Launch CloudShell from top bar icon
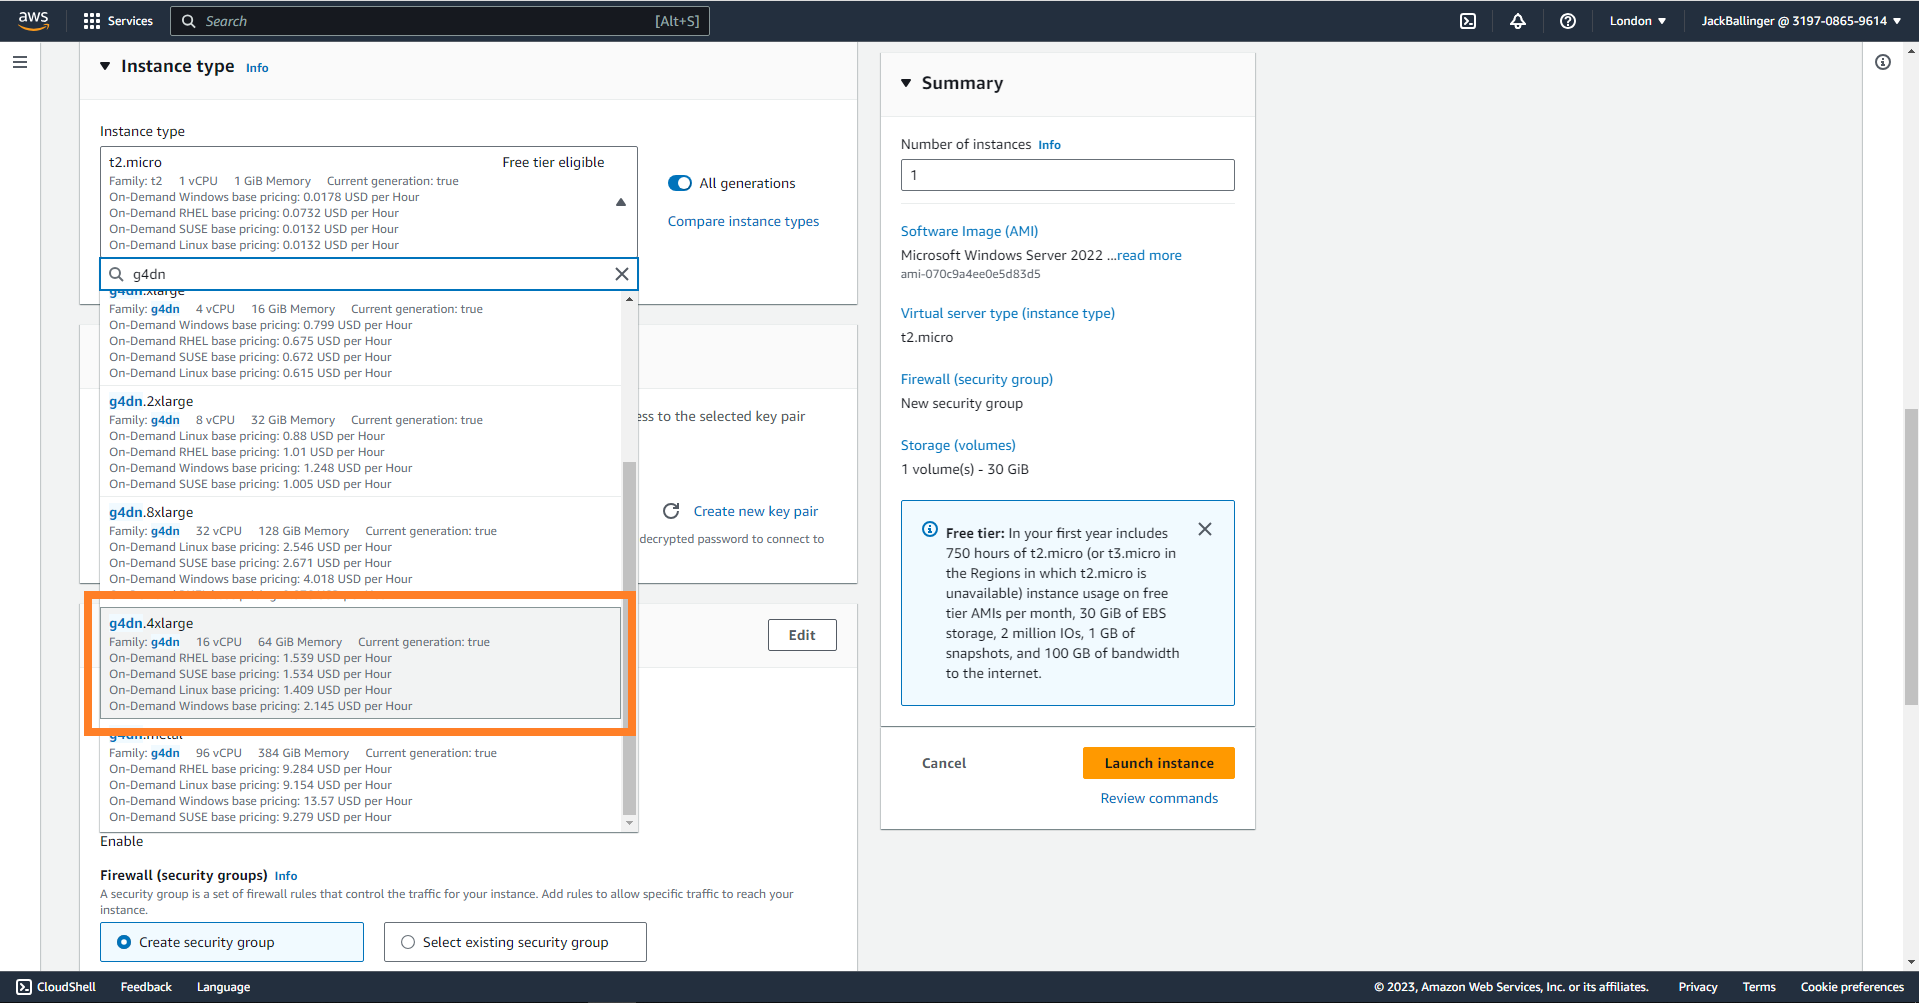The height and width of the screenshot is (1003, 1919). coord(1467,21)
